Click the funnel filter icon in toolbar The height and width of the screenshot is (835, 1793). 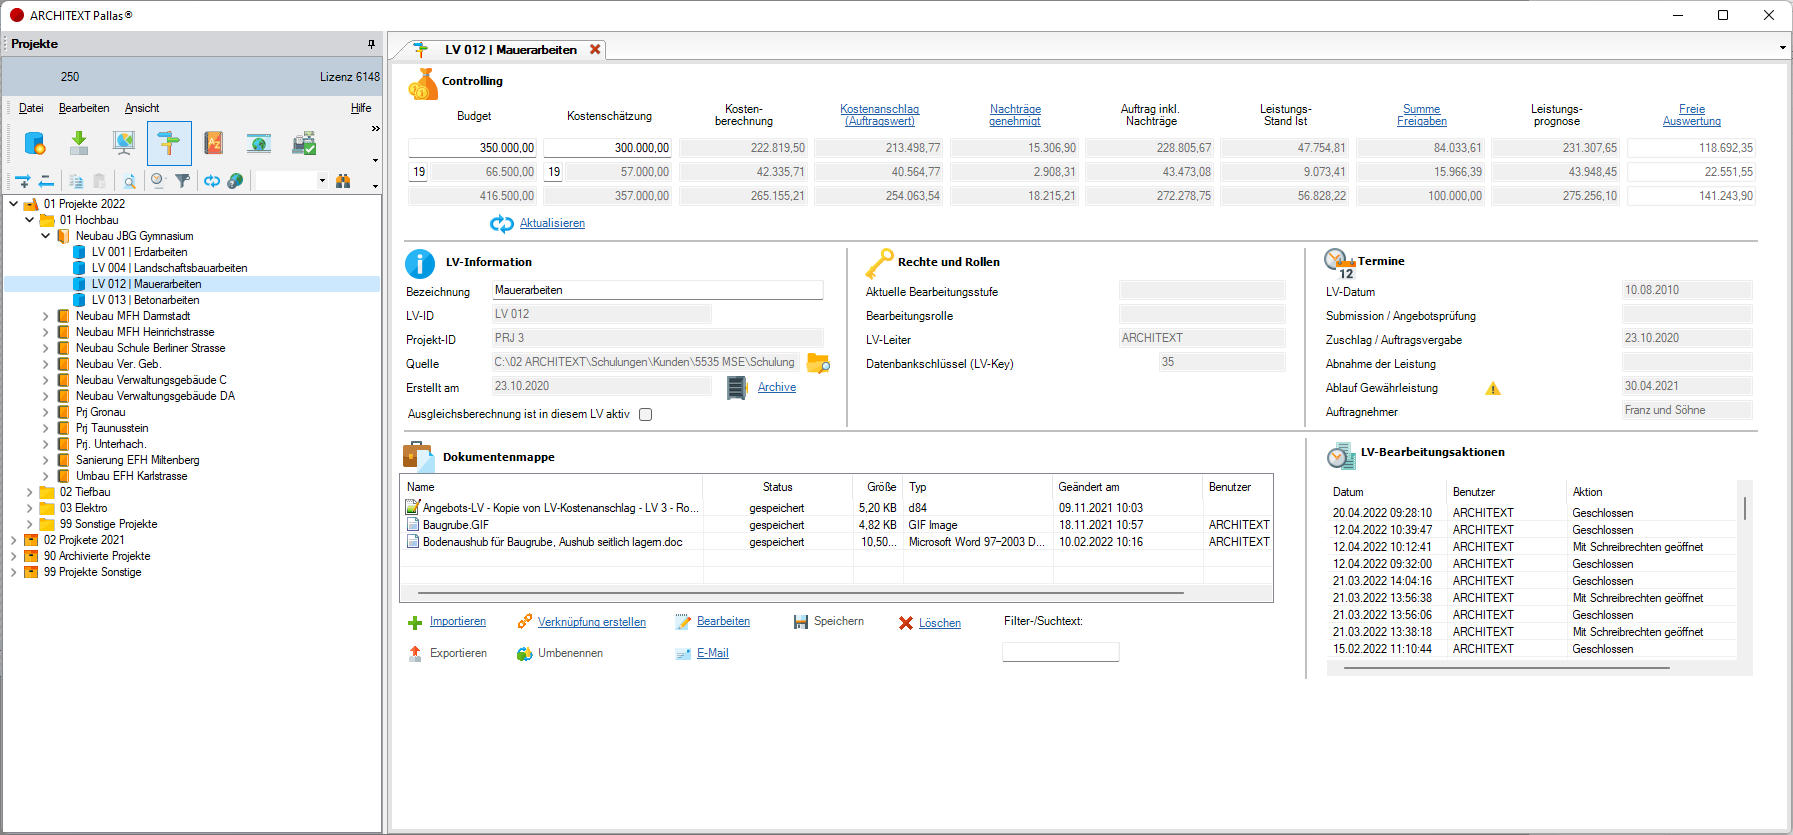coord(182,181)
